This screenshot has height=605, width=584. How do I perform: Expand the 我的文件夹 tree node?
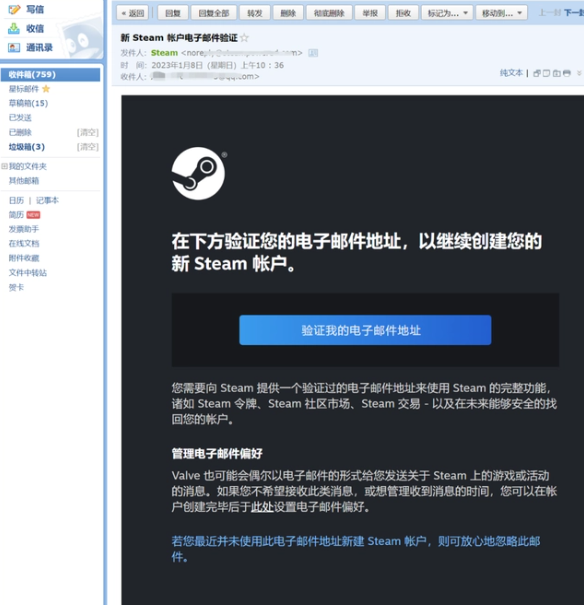[x=4, y=166]
